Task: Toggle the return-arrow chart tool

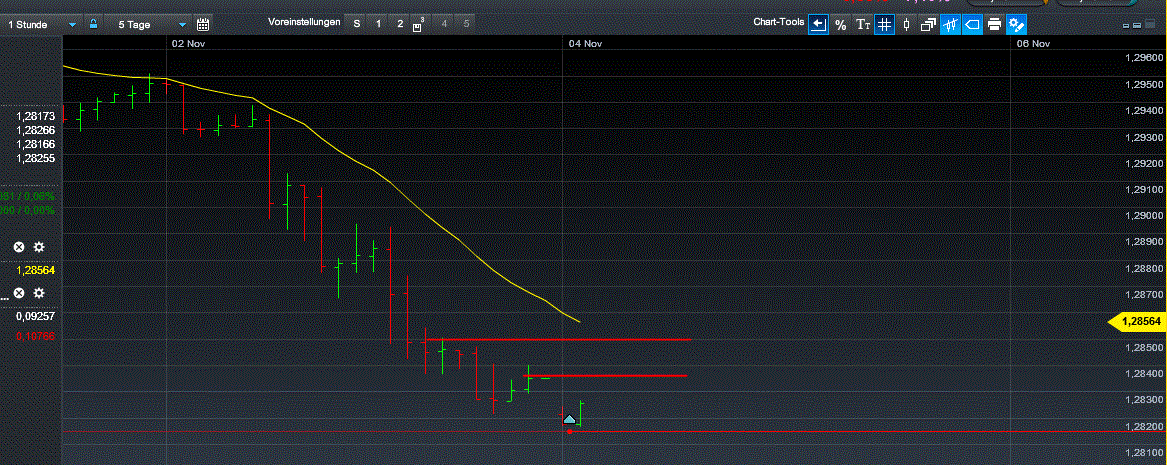Action: coord(819,25)
